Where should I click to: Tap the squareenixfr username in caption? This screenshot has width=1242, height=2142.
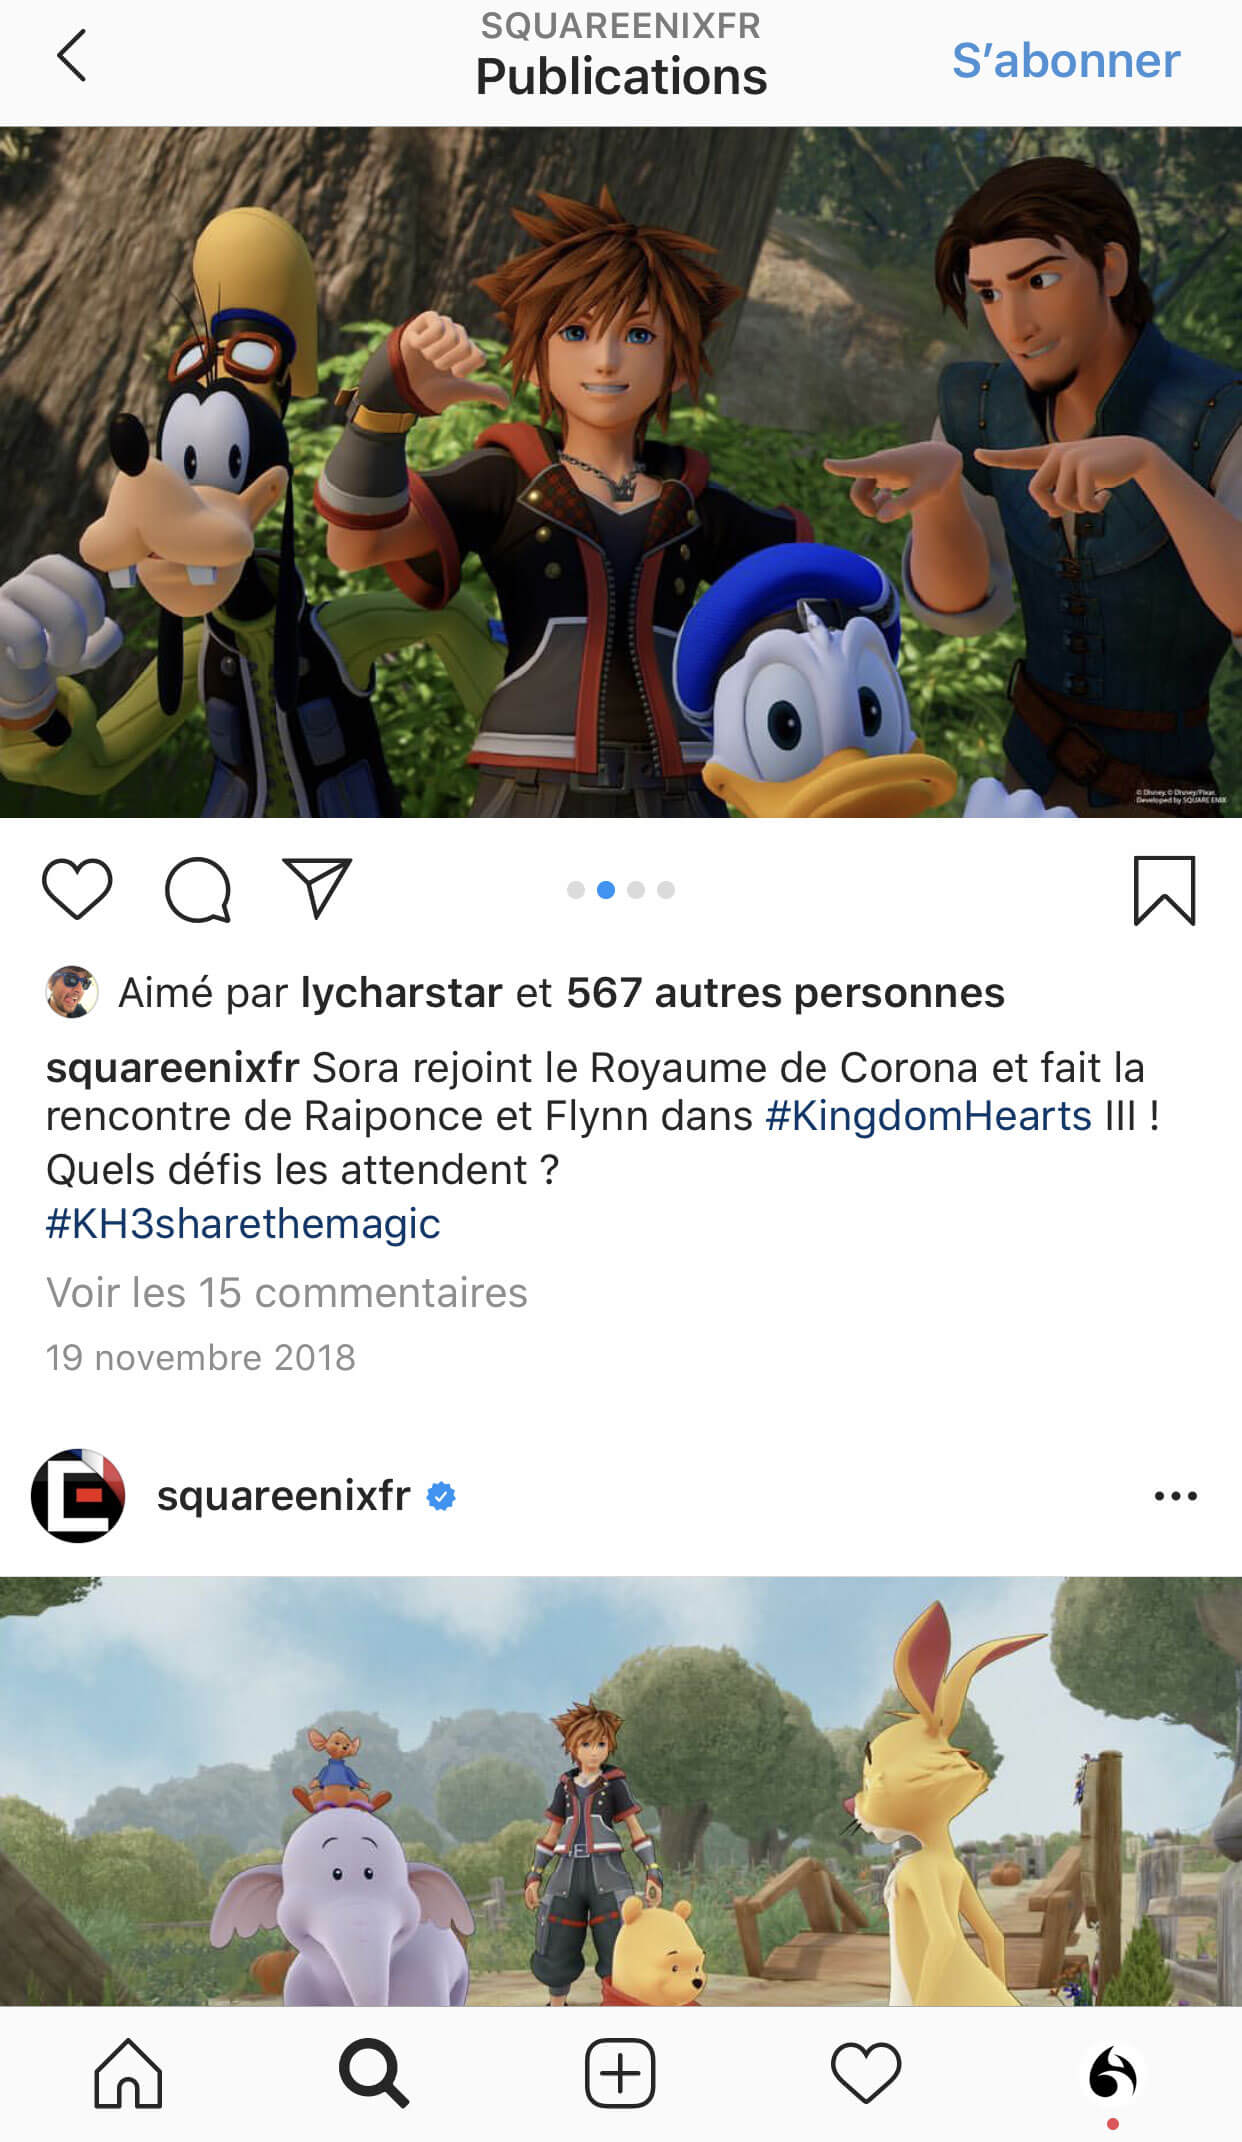pos(172,1068)
